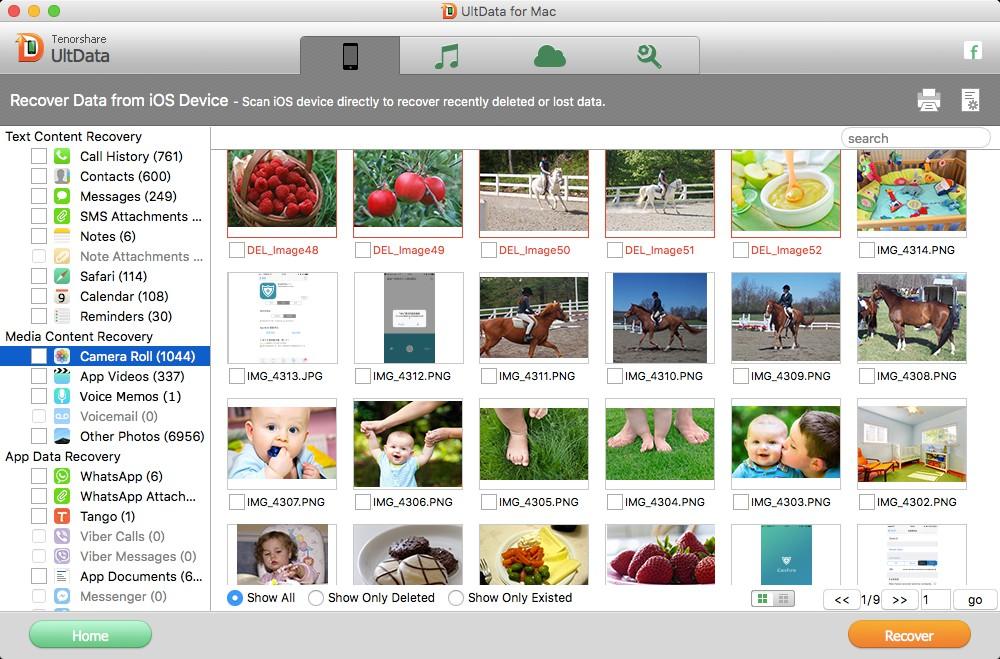Check the Tango (1) checkbox
This screenshot has height=659, width=1000.
tap(39, 516)
